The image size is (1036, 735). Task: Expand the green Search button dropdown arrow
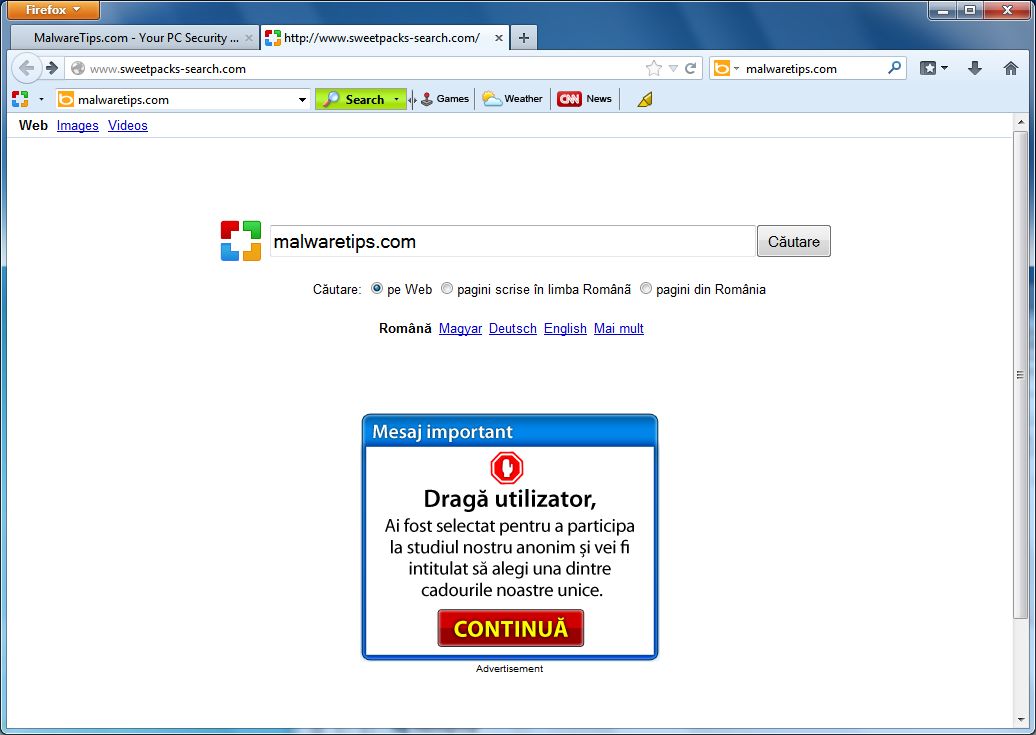click(396, 99)
